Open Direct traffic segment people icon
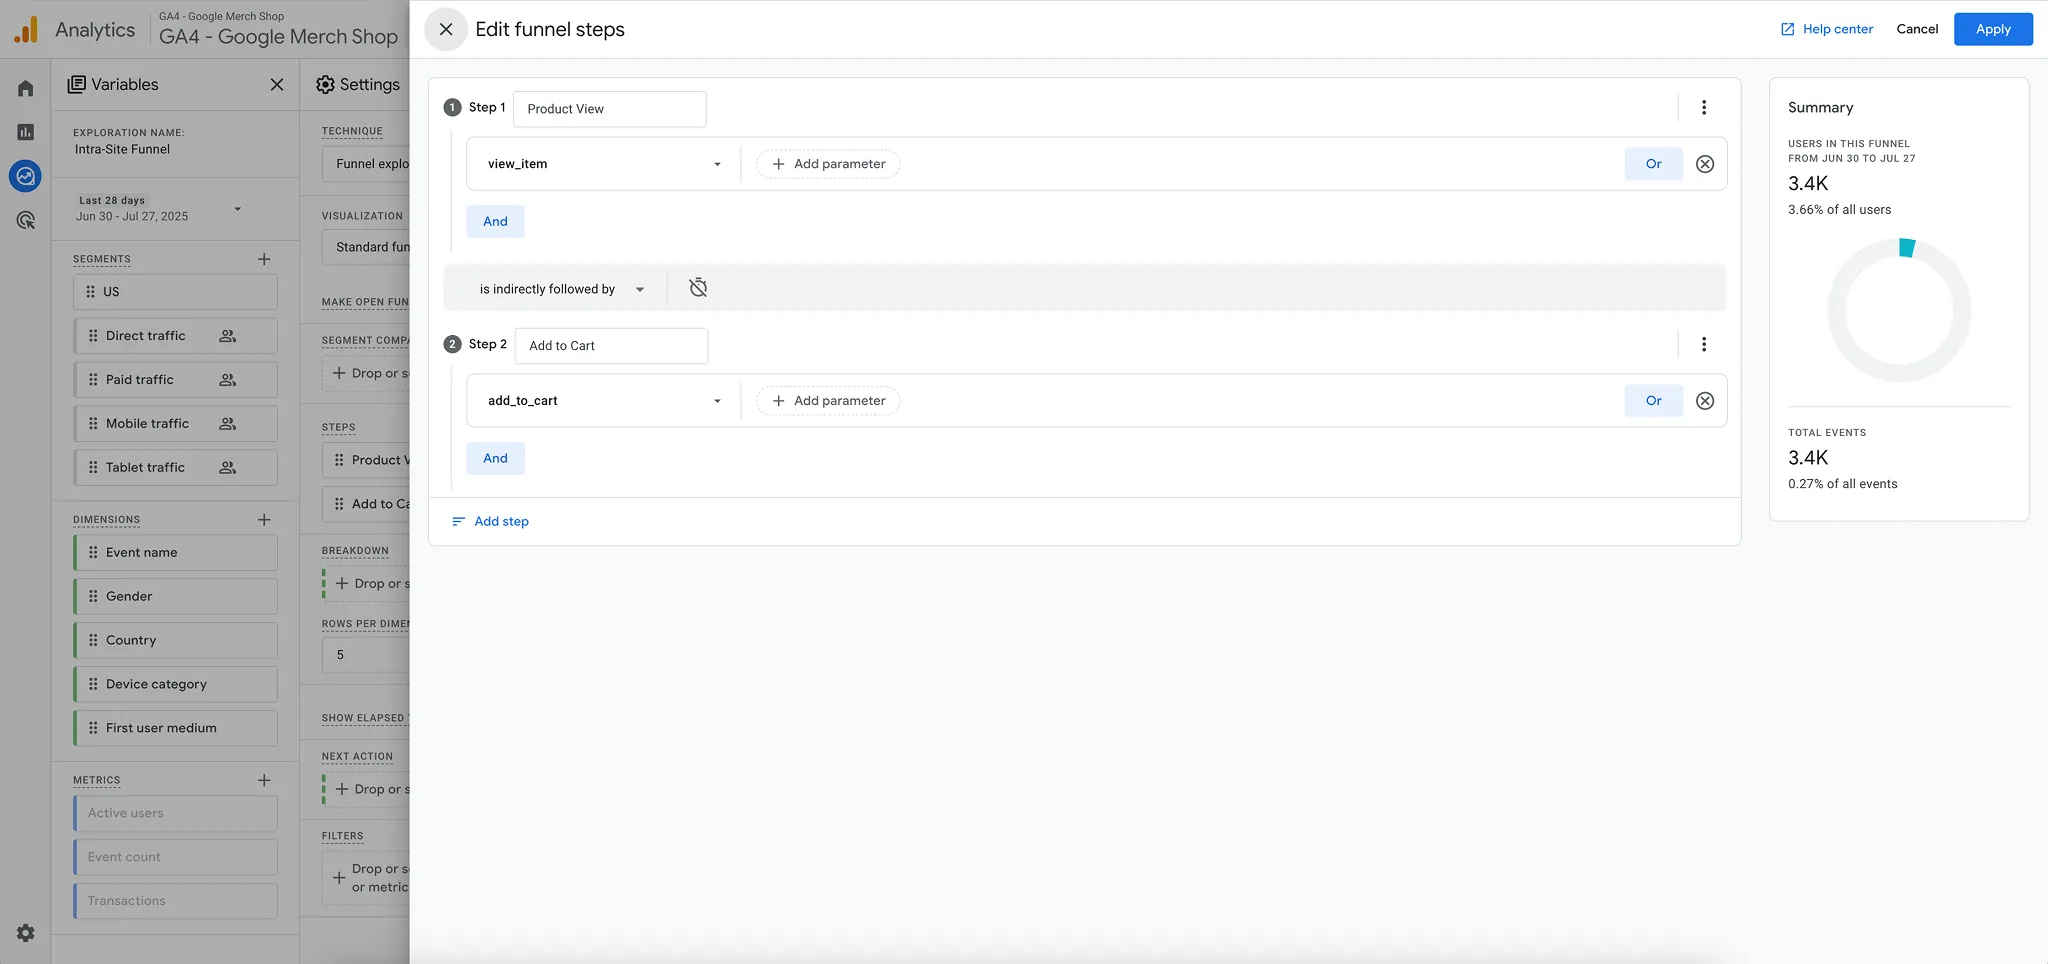2048x964 pixels. point(227,335)
